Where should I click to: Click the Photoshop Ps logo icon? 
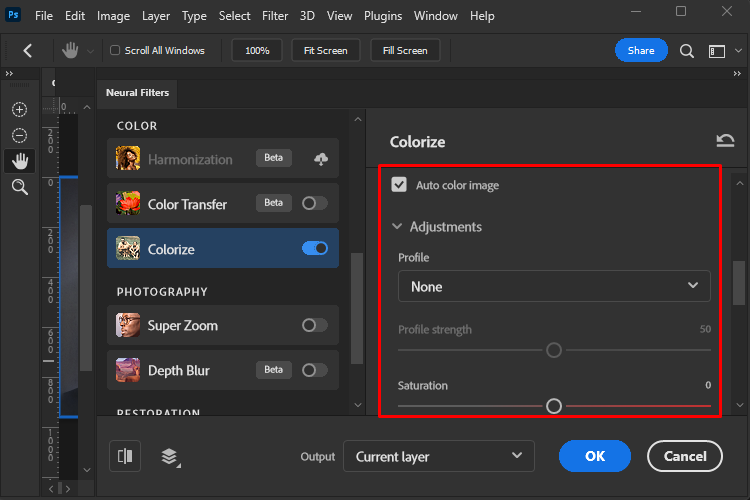coord(13,15)
